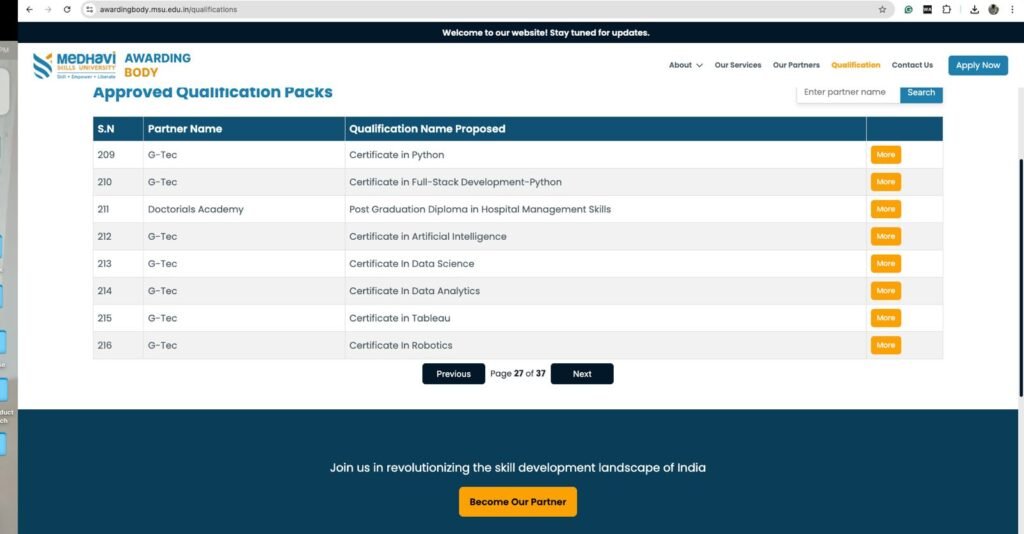Click the Search button

[x=921, y=93]
